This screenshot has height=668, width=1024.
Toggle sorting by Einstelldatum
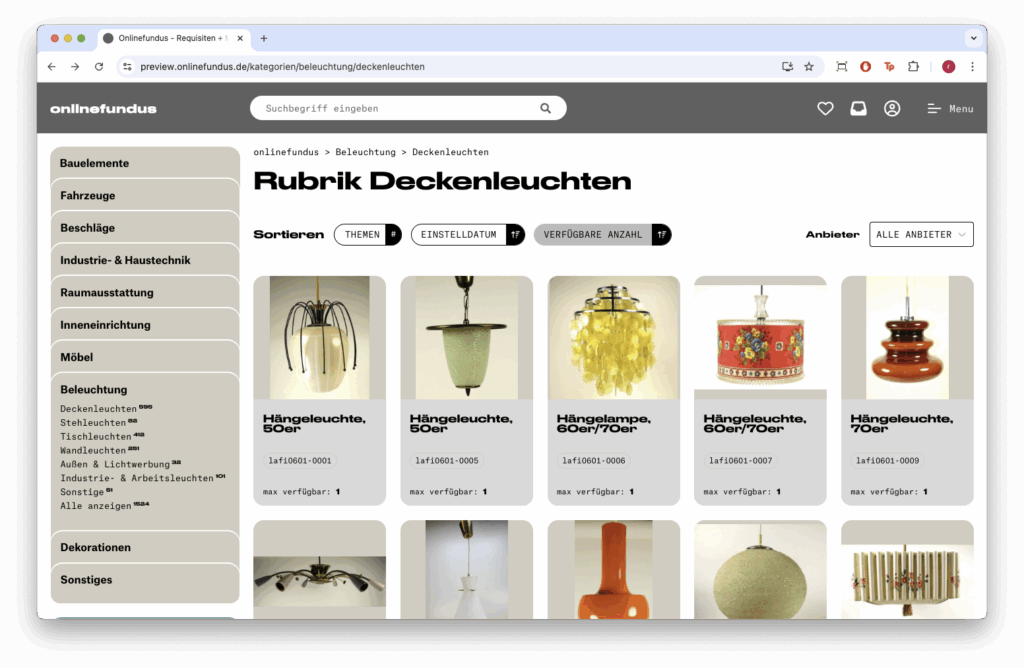(x=468, y=234)
